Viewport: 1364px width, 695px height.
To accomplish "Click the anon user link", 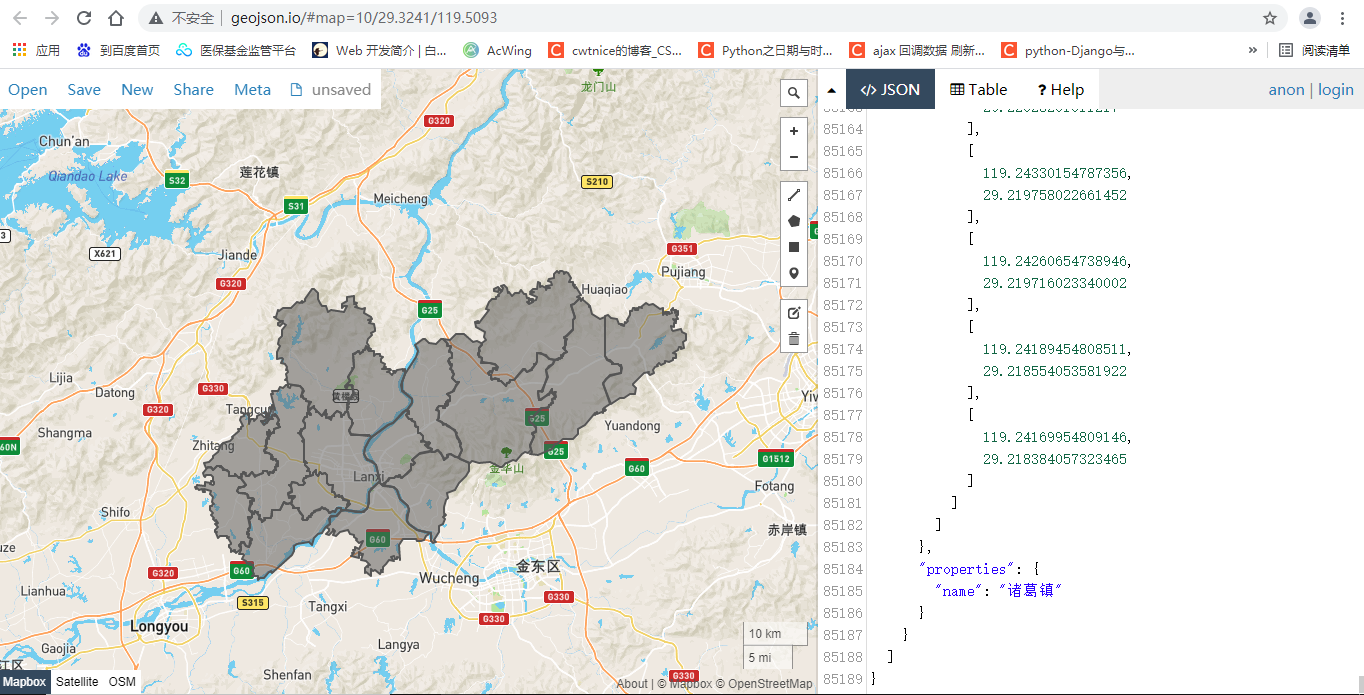I will coord(1286,89).
